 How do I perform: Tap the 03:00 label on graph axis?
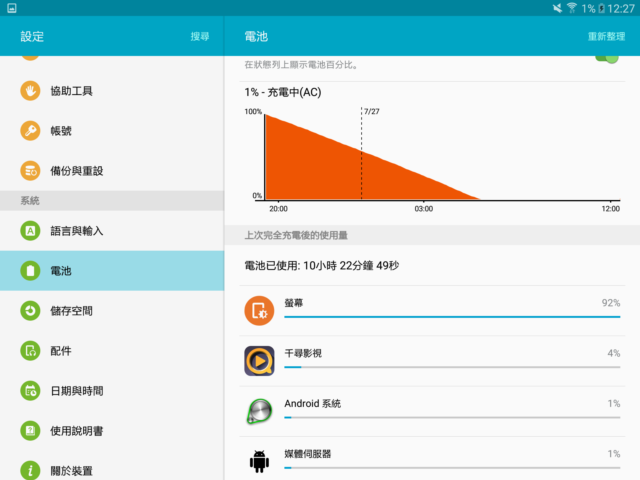click(x=424, y=209)
